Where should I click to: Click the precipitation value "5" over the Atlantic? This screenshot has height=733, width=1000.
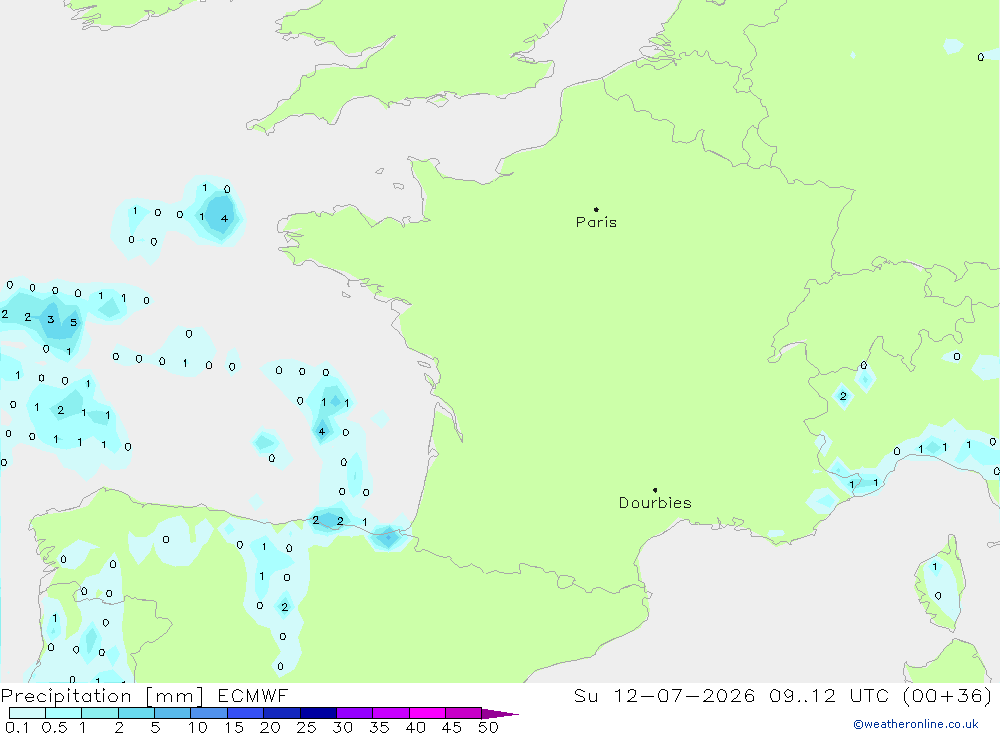click(73, 322)
